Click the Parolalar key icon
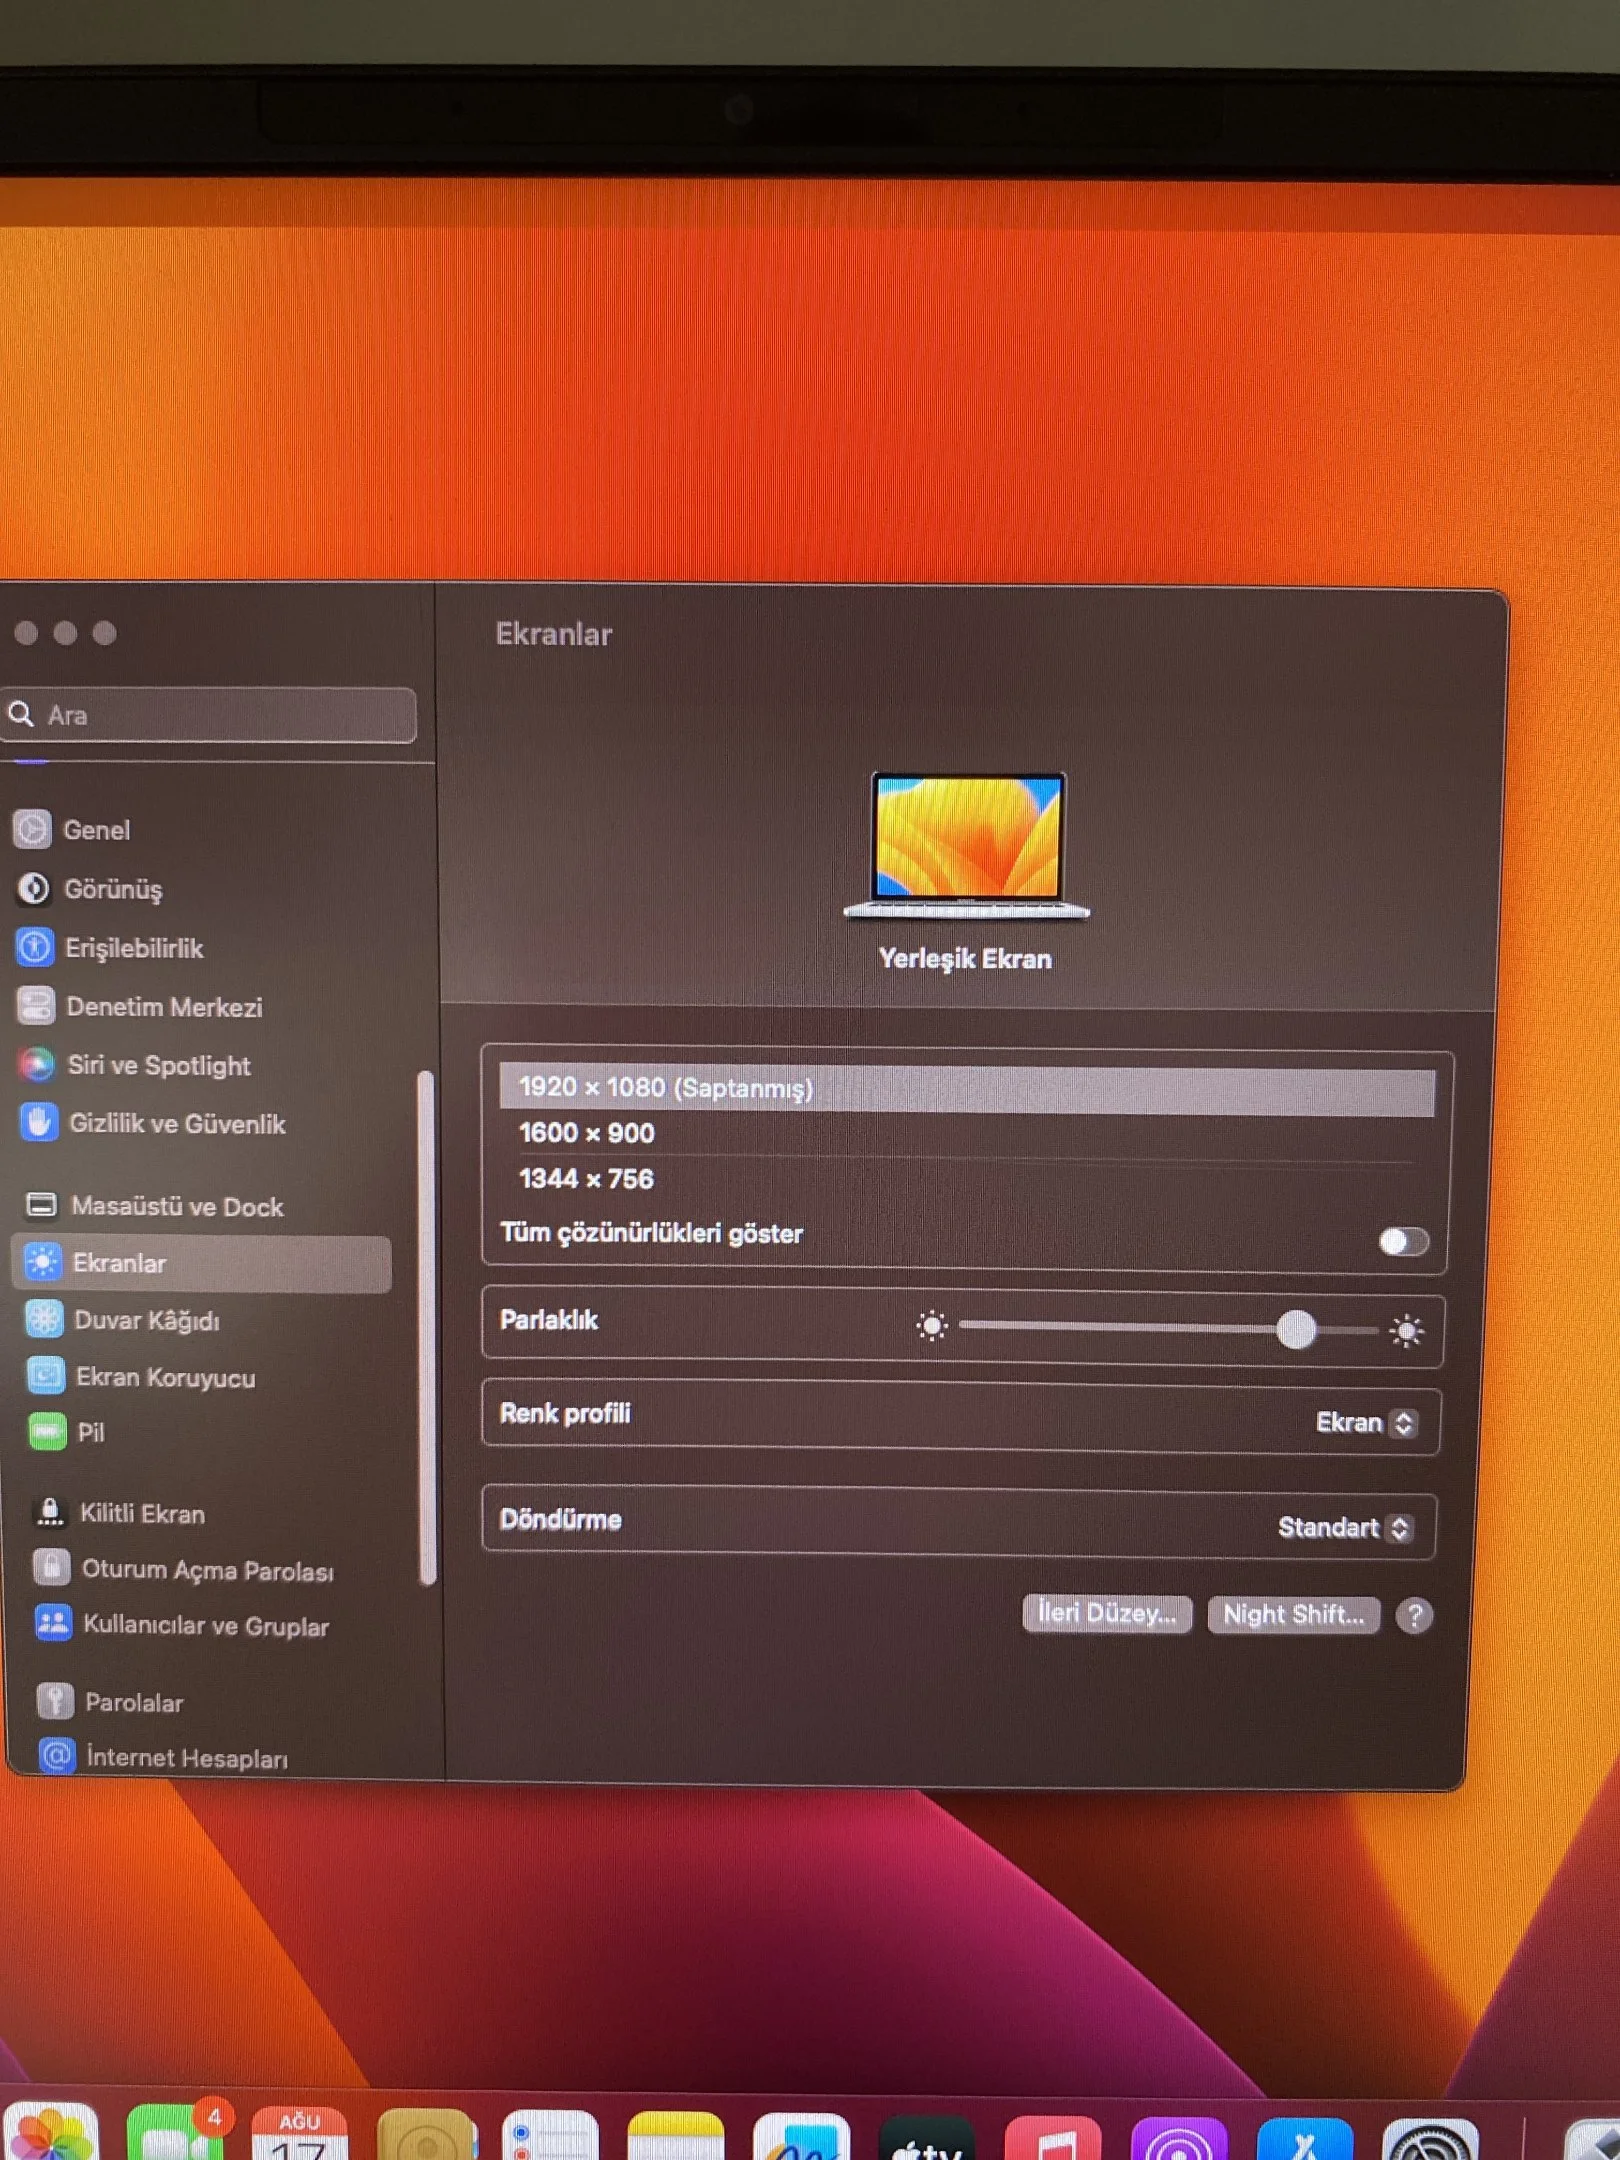 55,1701
